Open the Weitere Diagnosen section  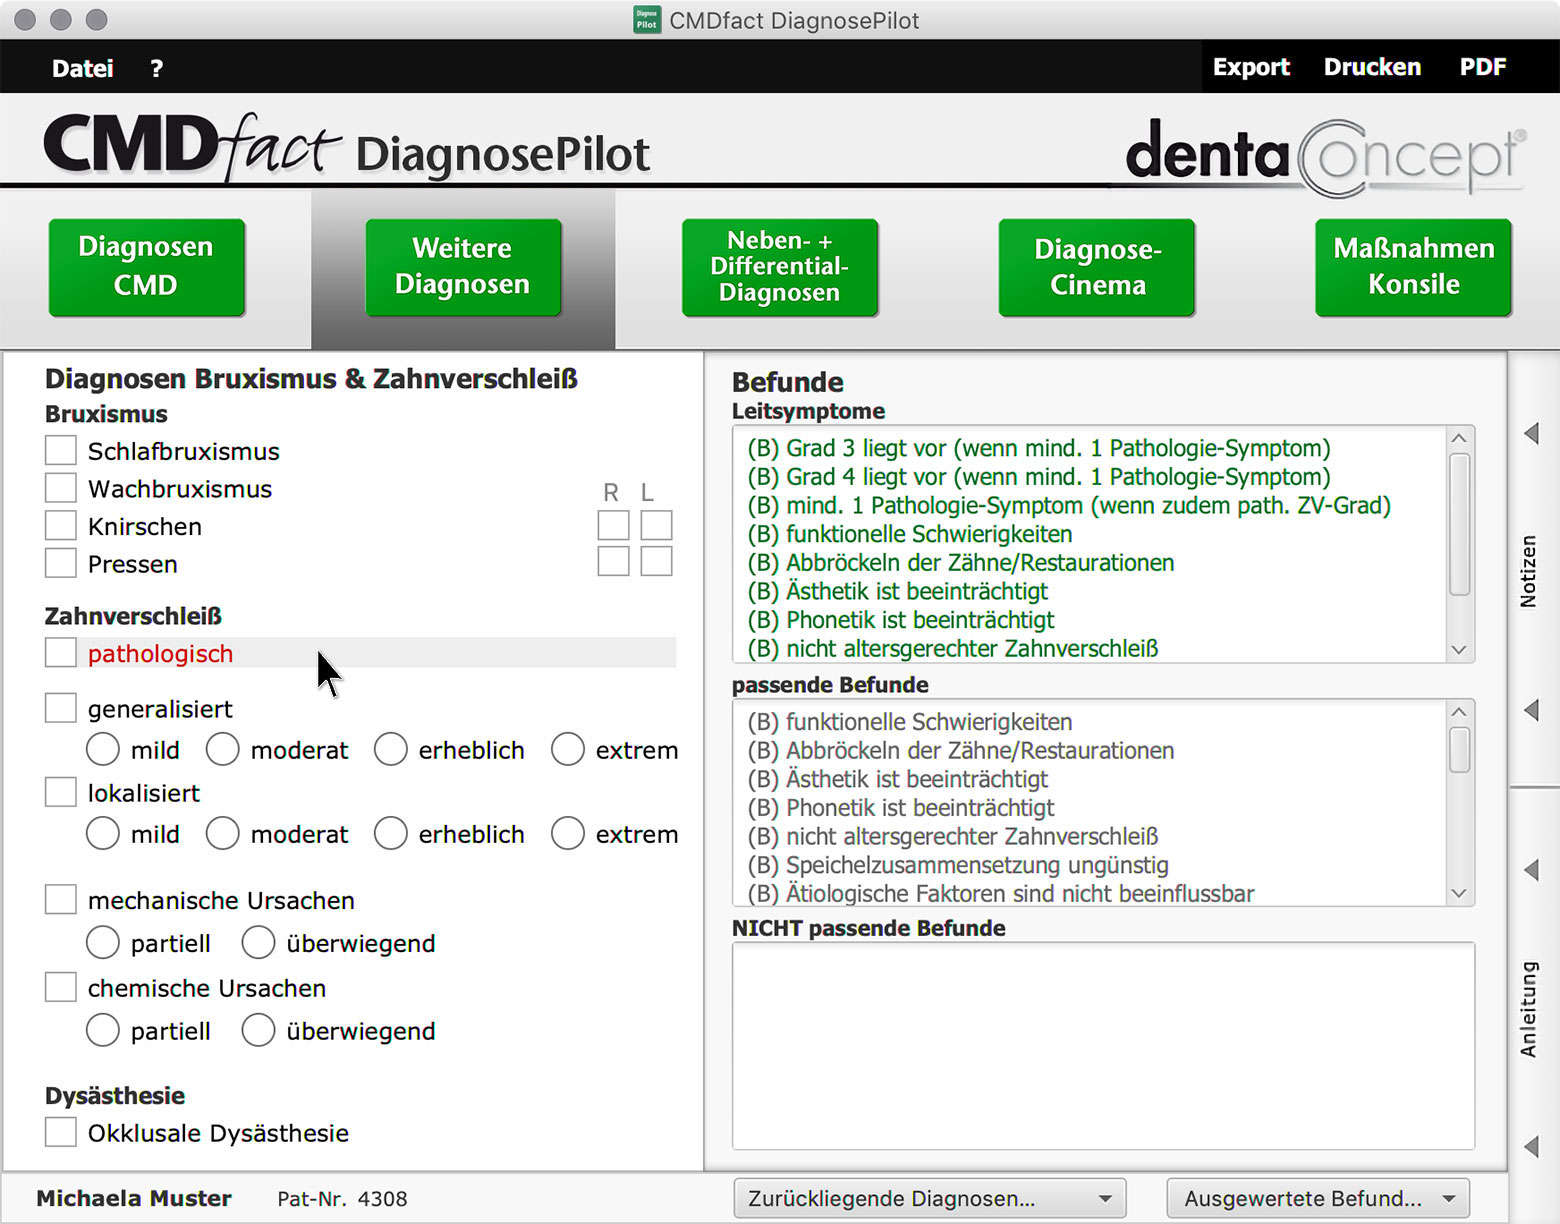[x=463, y=267]
